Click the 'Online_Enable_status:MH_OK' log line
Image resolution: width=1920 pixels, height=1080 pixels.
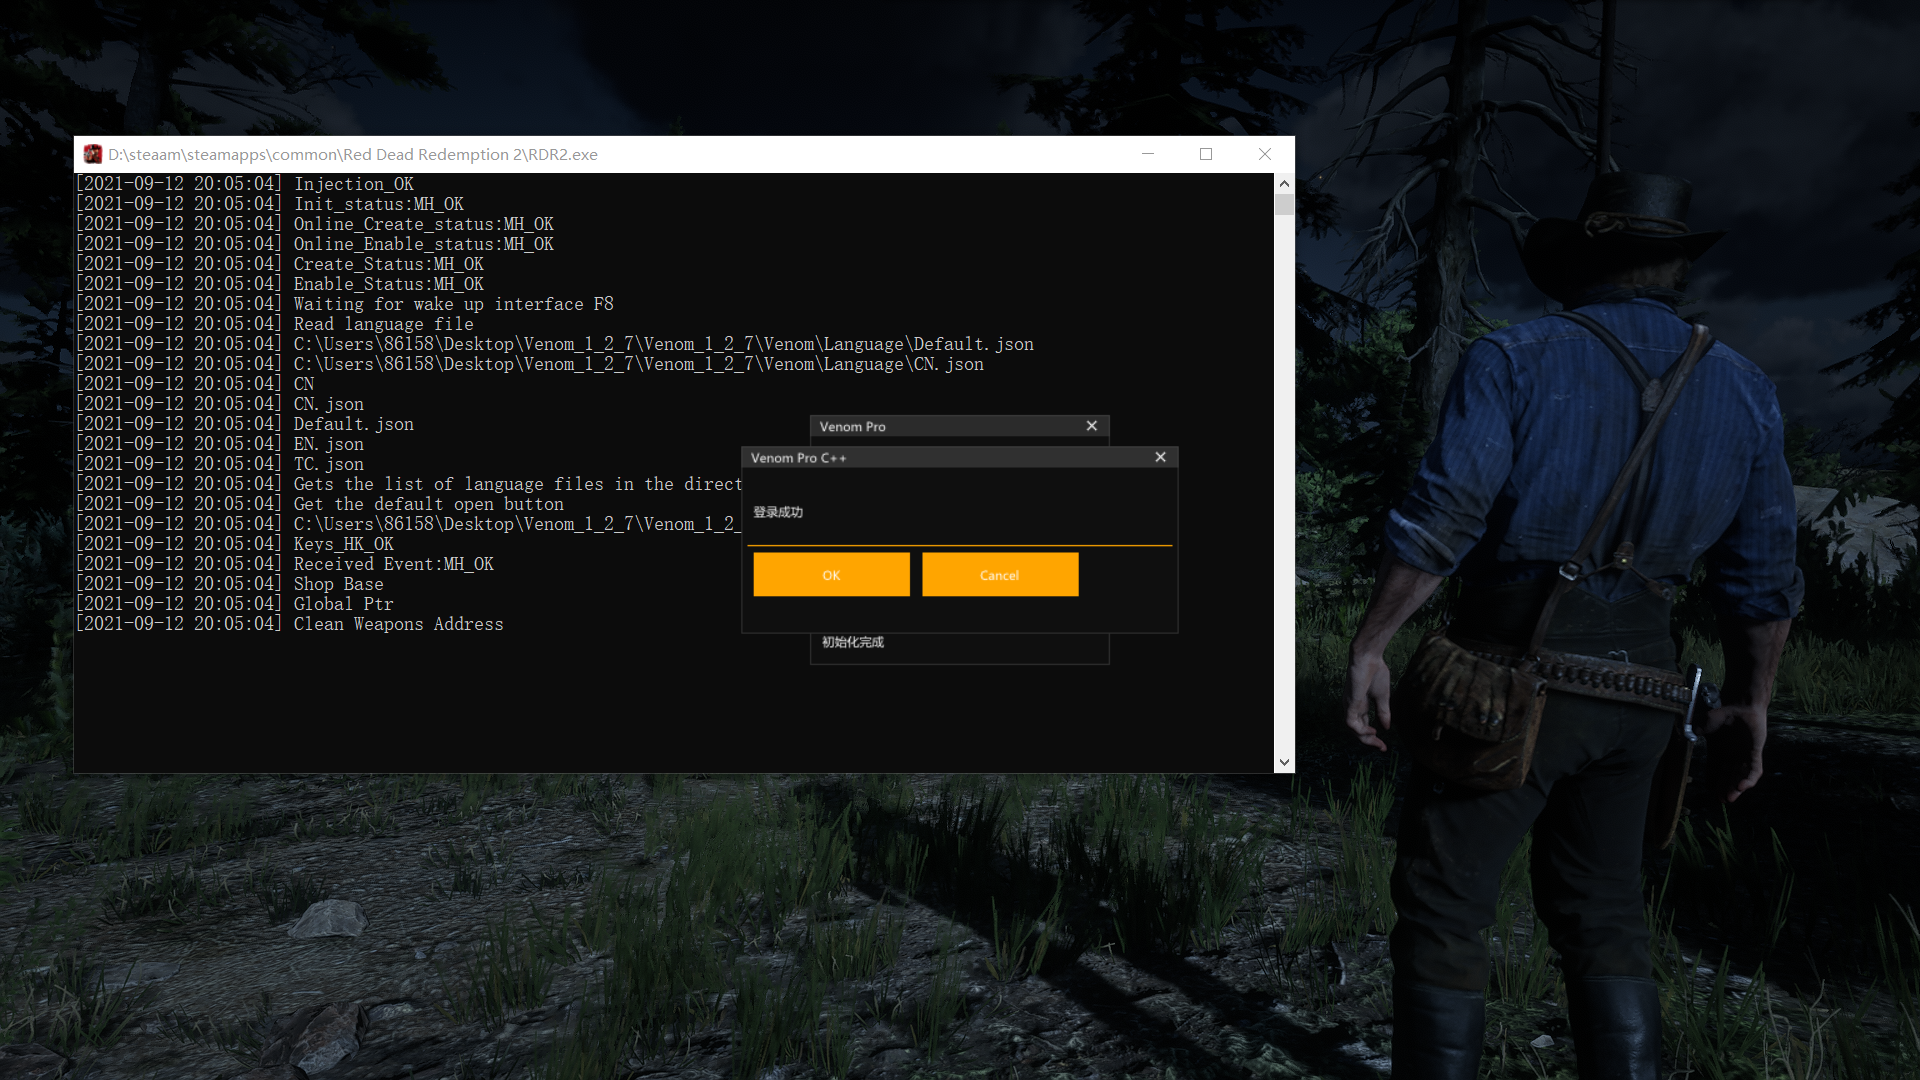pos(315,244)
